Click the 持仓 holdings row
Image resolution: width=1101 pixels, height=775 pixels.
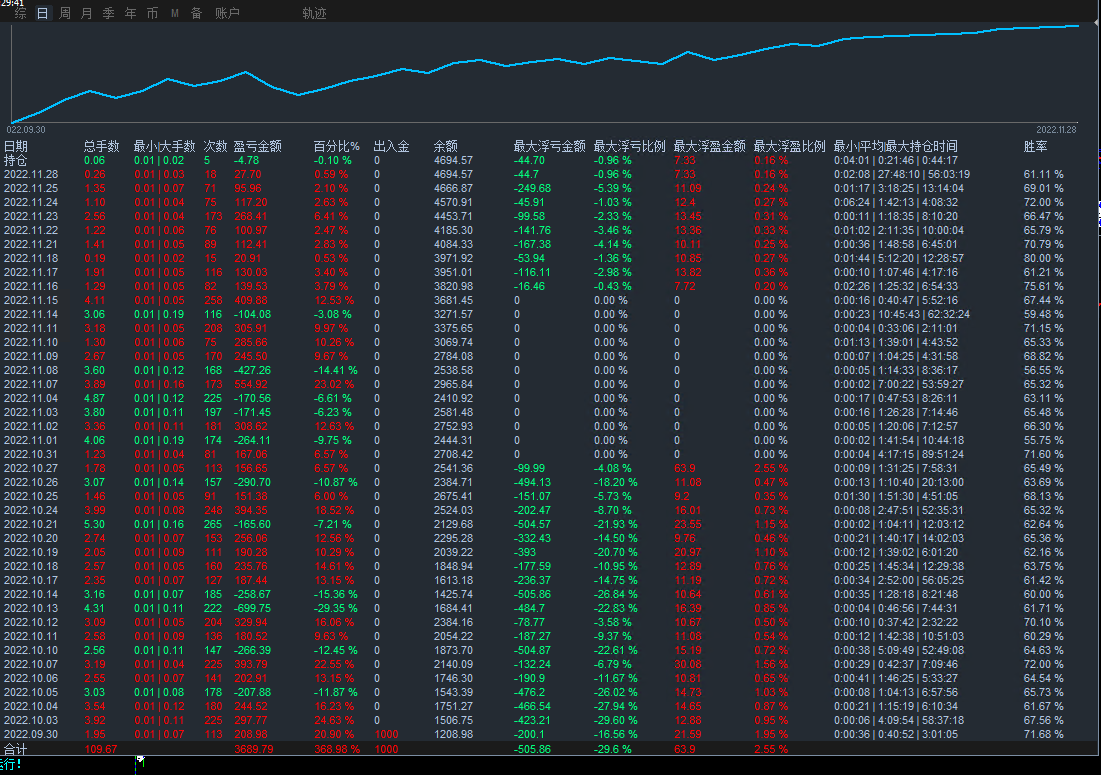point(16,160)
